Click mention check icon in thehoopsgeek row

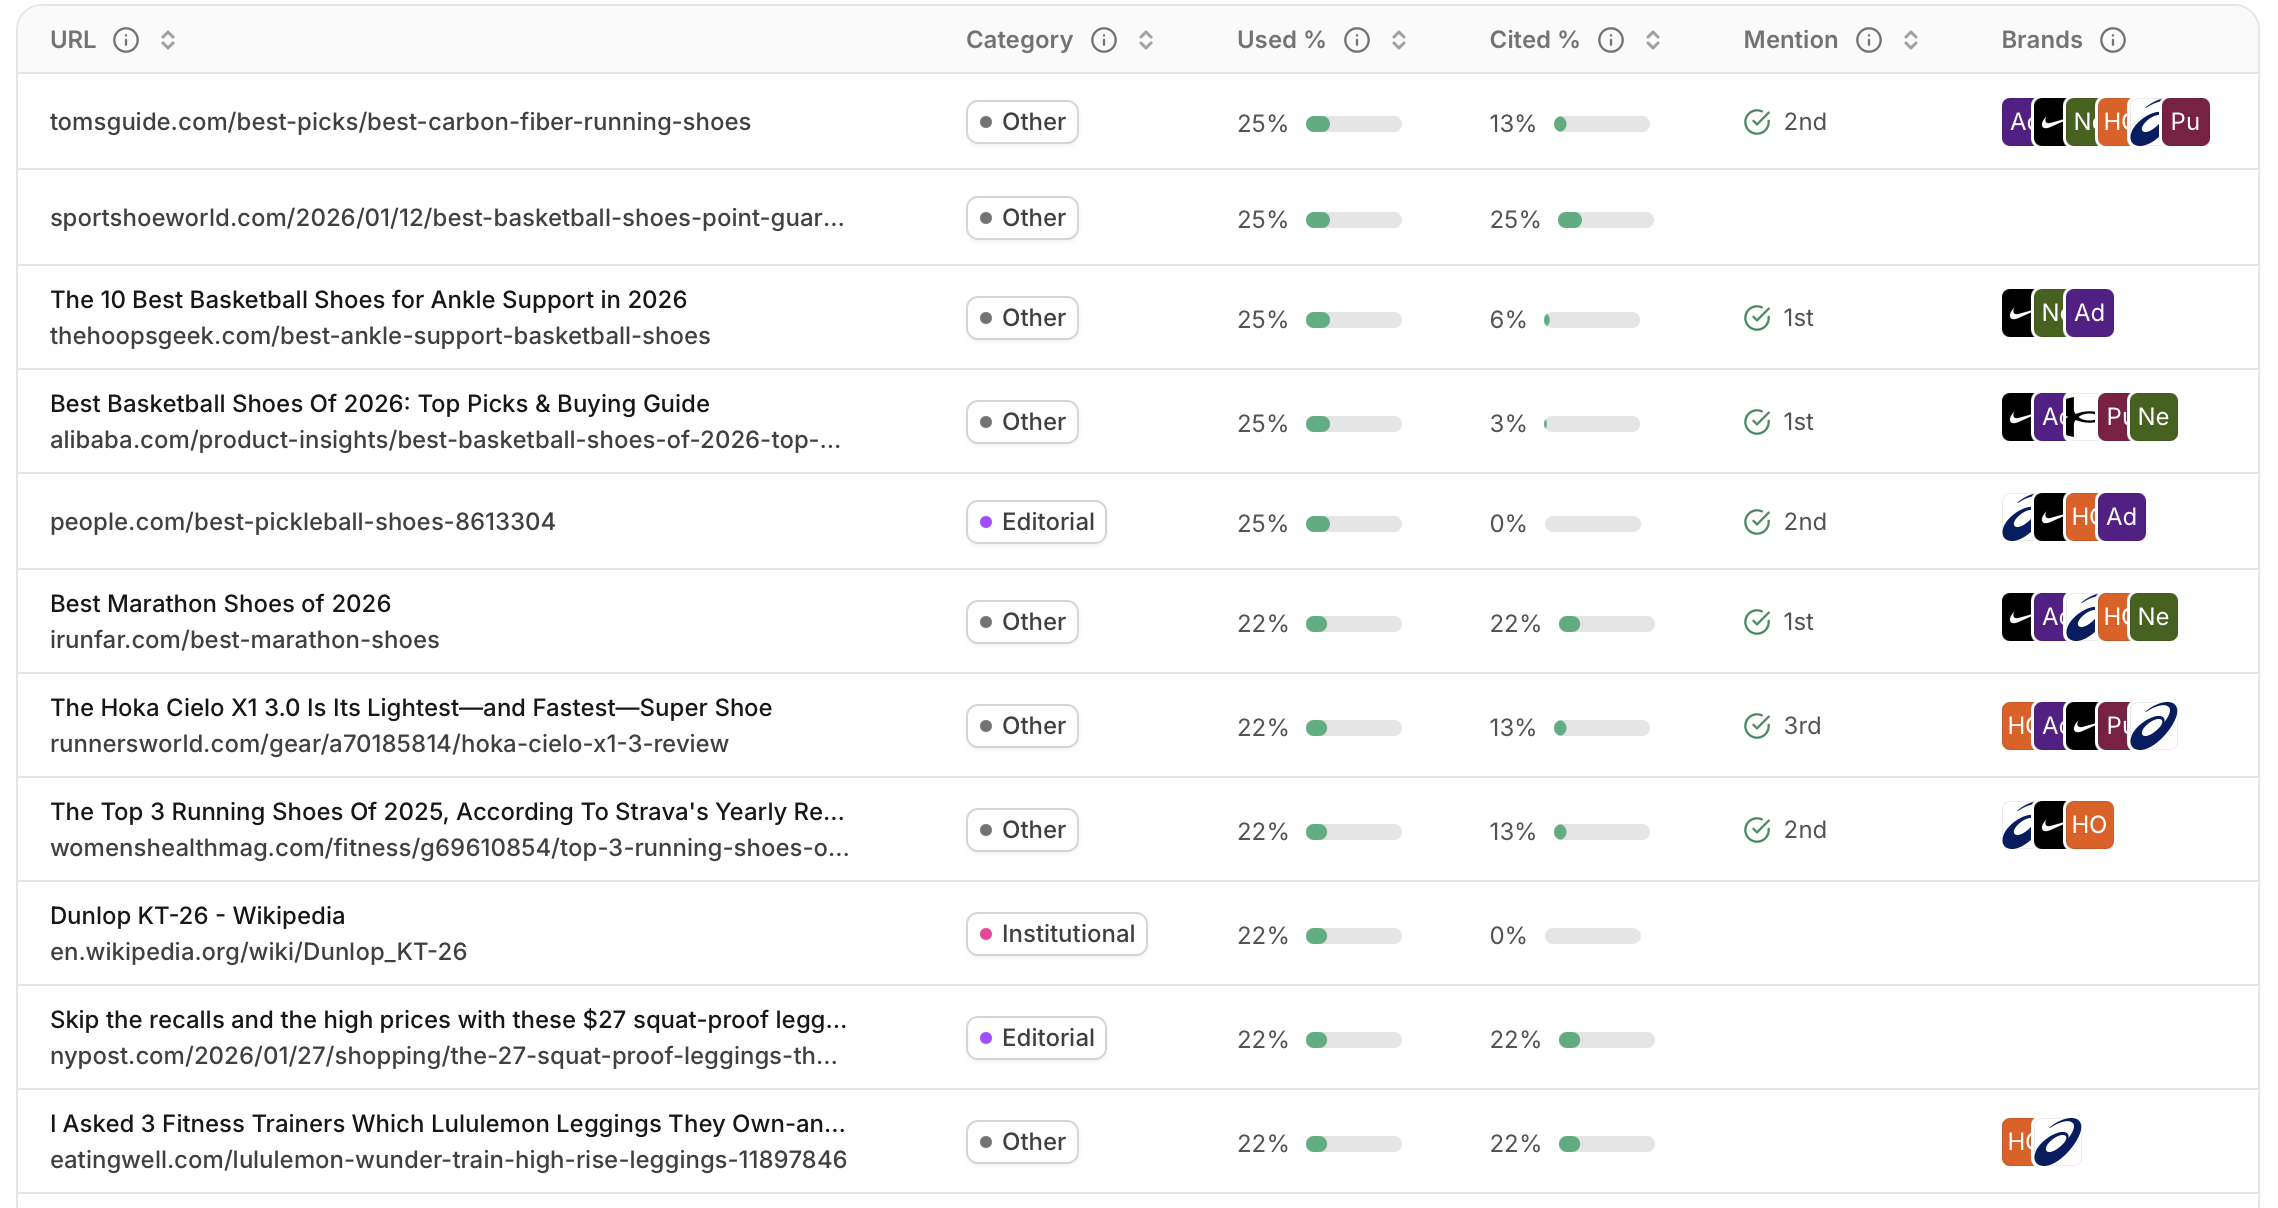[x=1757, y=318]
